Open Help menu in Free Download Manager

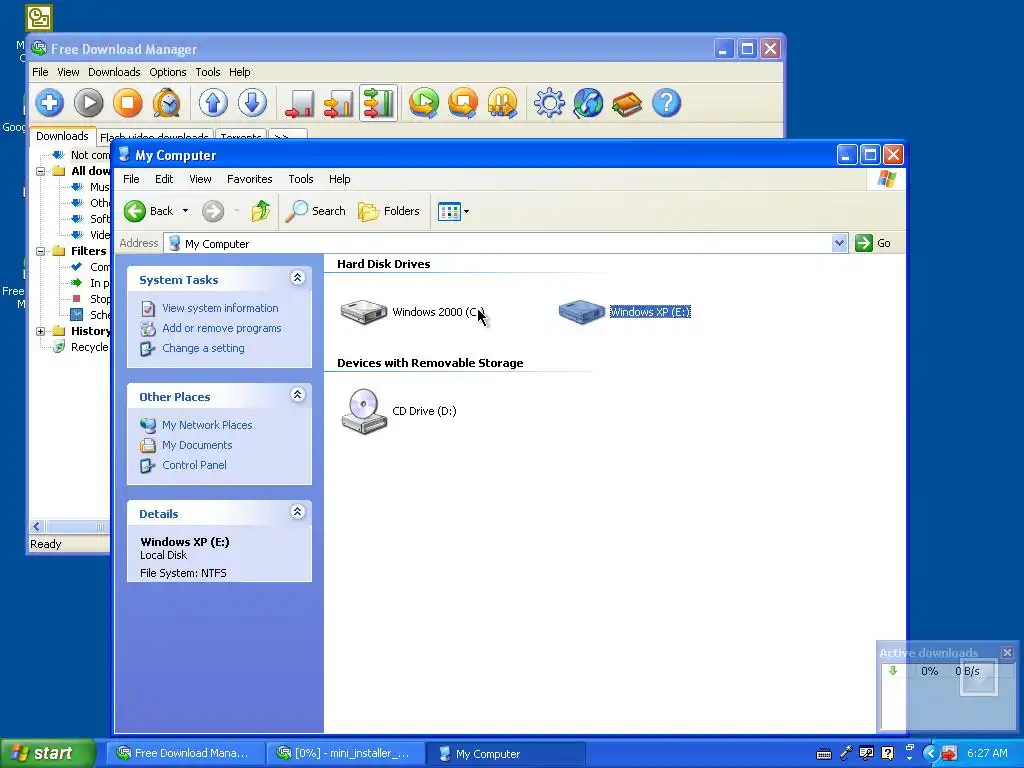pos(240,72)
